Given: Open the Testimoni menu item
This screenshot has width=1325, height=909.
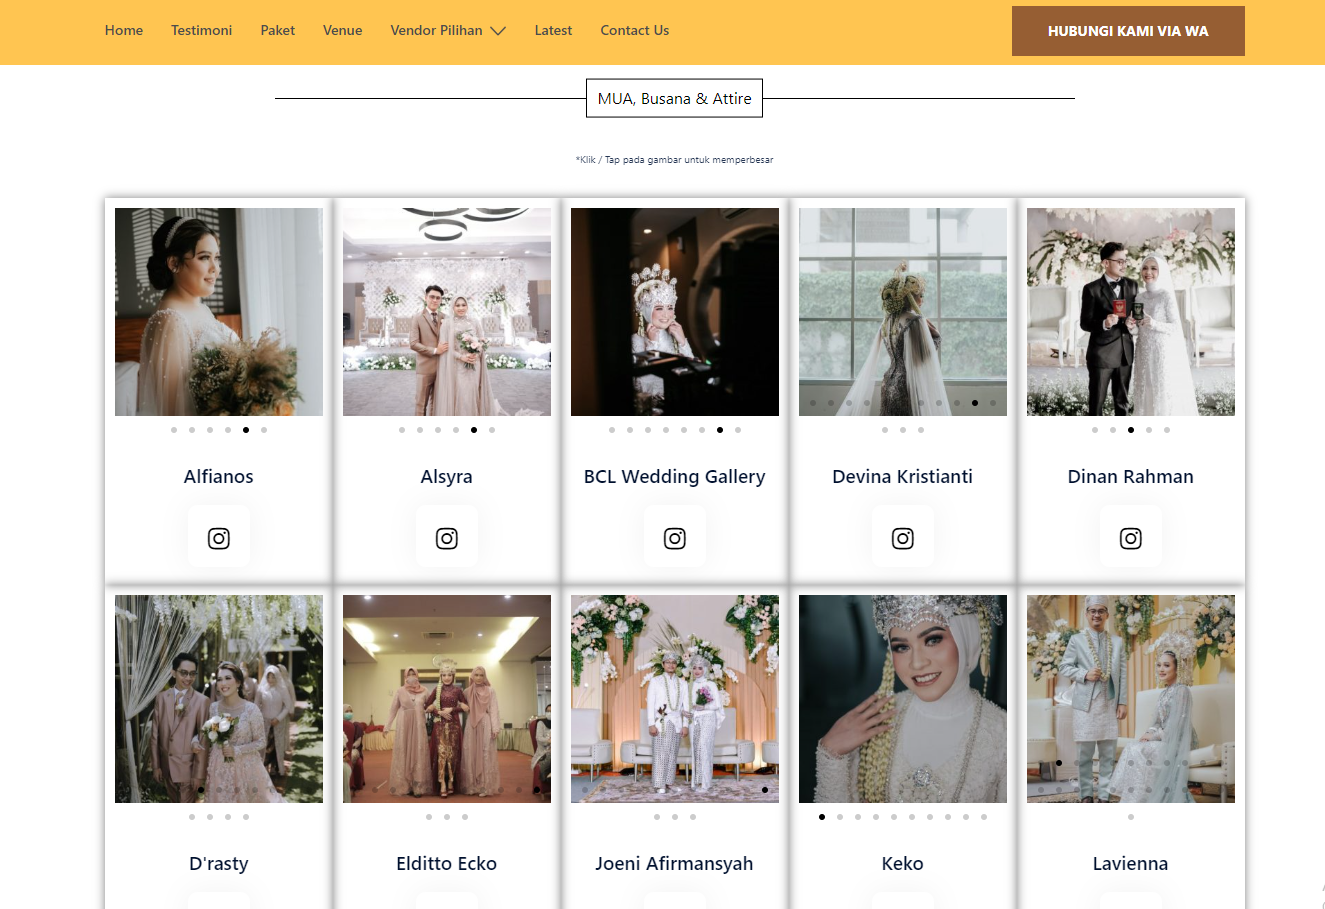Looking at the screenshot, I should 201,31.
